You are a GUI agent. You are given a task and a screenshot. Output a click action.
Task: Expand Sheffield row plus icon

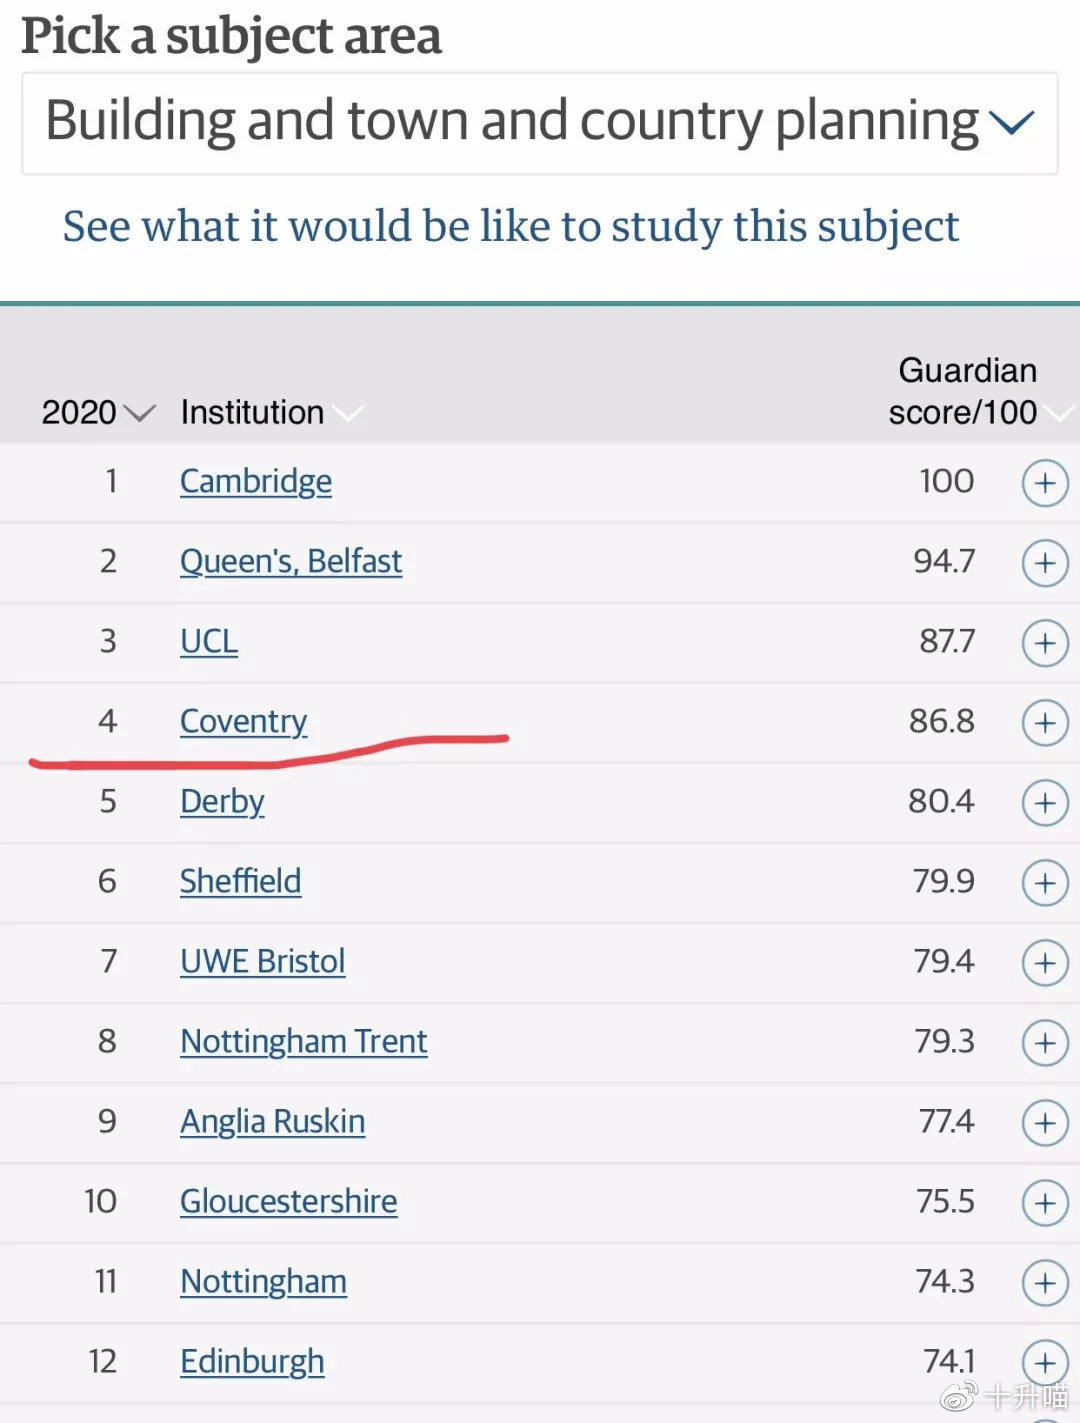click(1045, 883)
